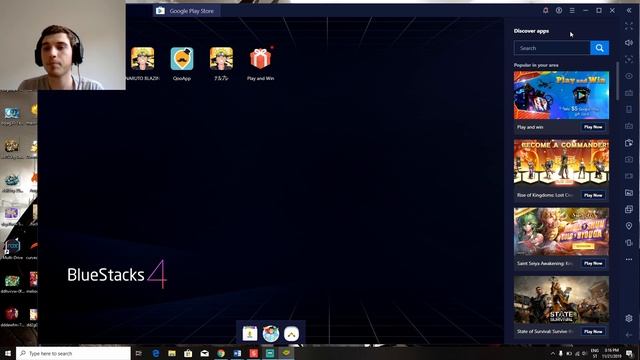
Task: Open Microsoft Word from the taskbar
Action: click(x=237, y=353)
